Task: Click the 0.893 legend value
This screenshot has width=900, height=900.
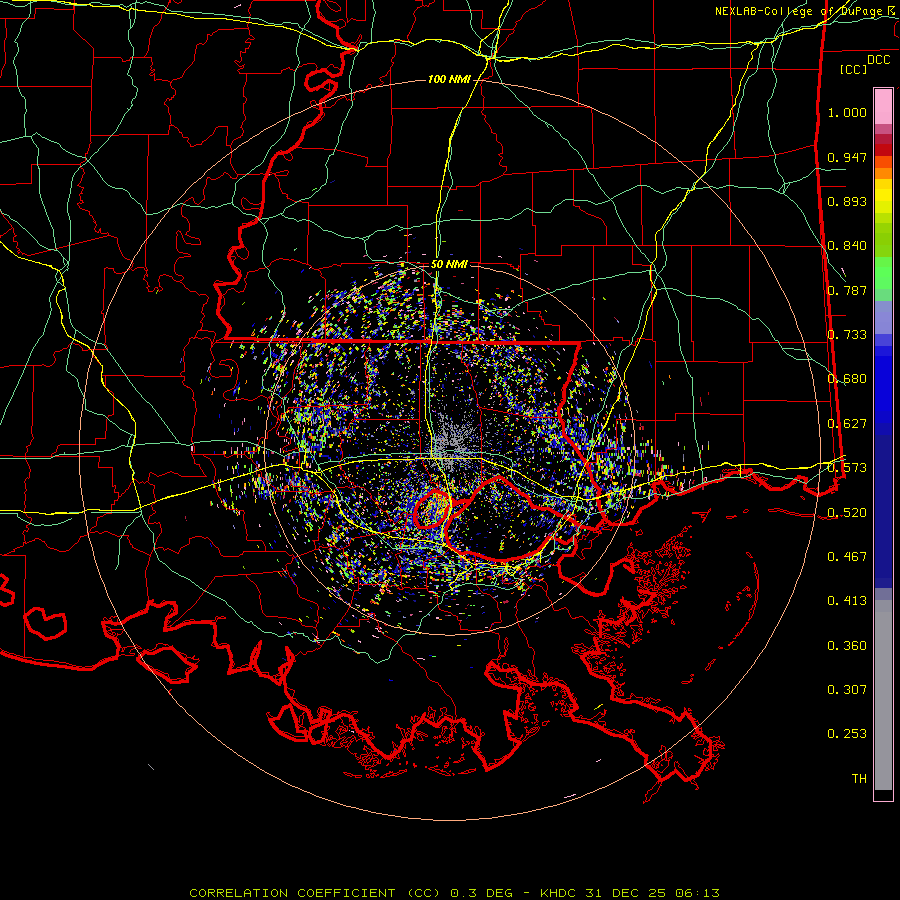Action: (x=847, y=201)
